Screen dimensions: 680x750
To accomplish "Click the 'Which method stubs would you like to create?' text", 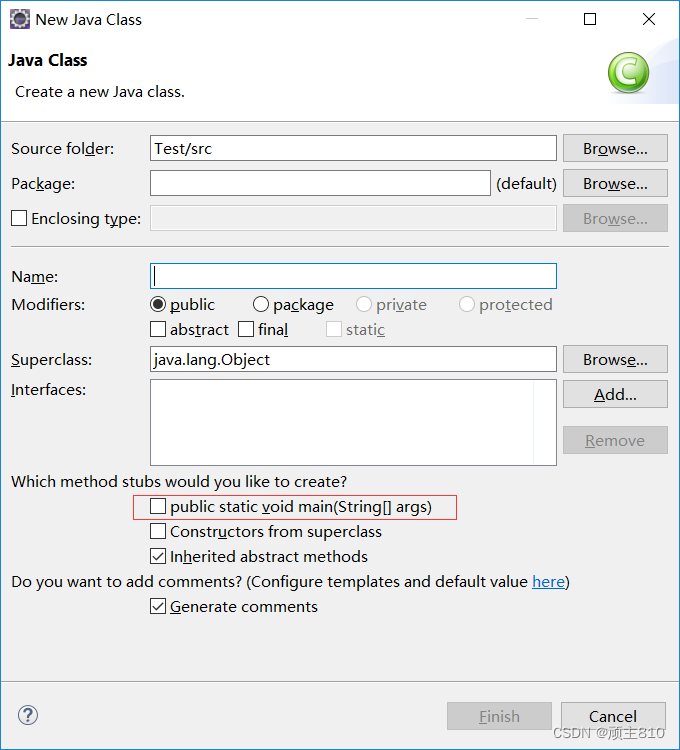I will pos(179,481).
